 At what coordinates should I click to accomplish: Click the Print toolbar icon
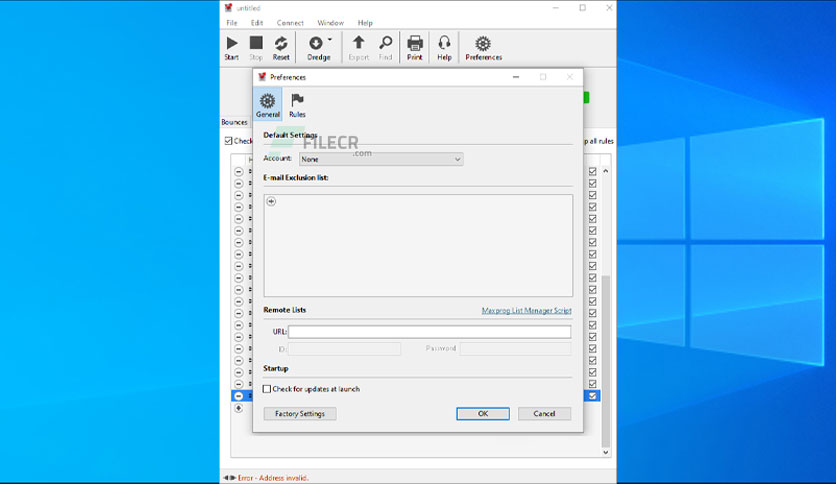pos(414,47)
